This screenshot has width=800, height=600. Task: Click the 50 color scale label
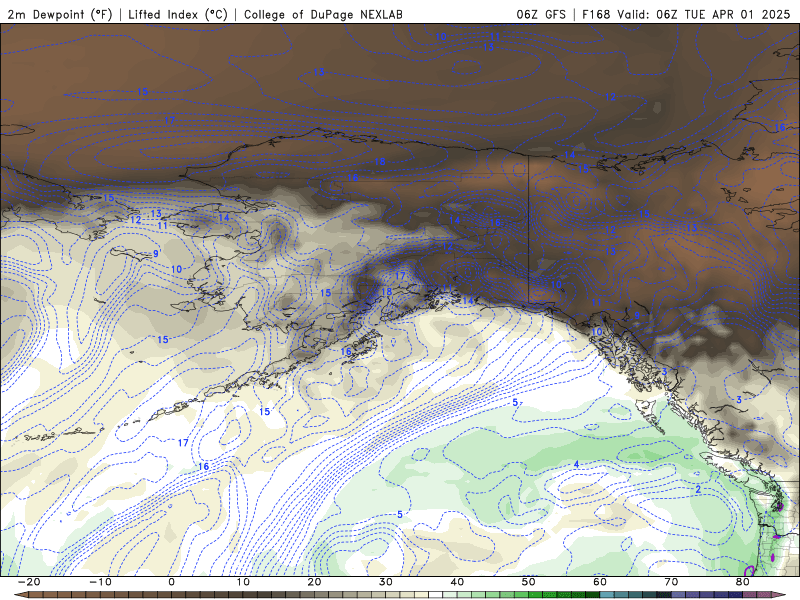529,582
